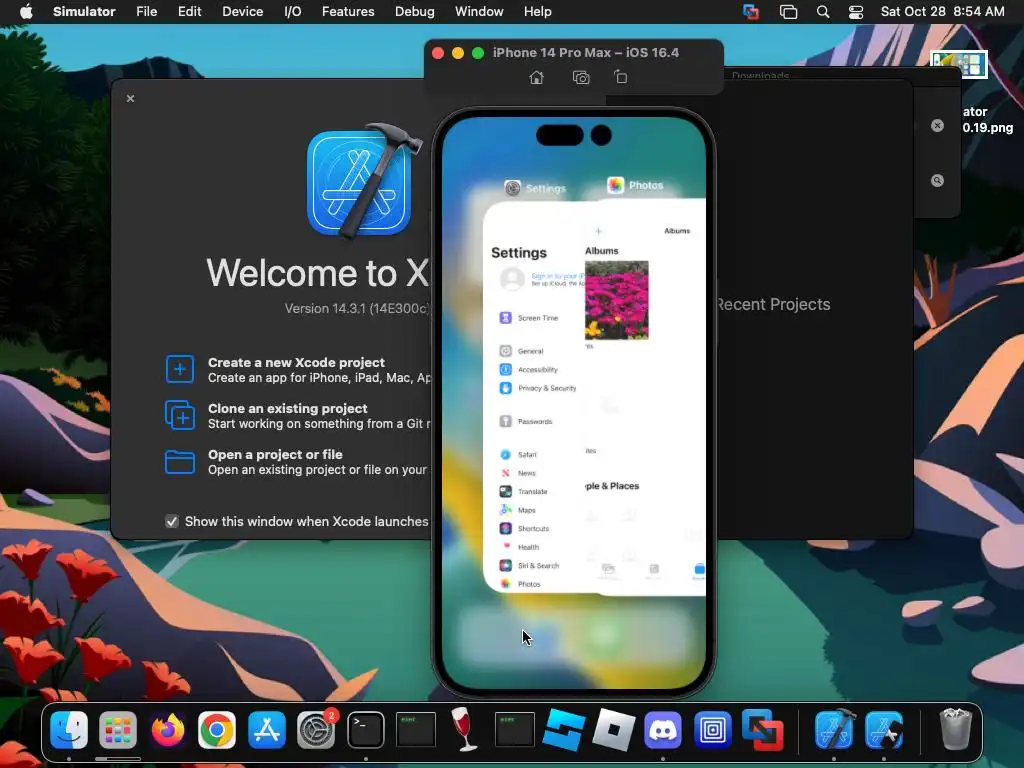This screenshot has height=768, width=1024.
Task: Click the X clear button in Downloads window
Action: point(937,125)
